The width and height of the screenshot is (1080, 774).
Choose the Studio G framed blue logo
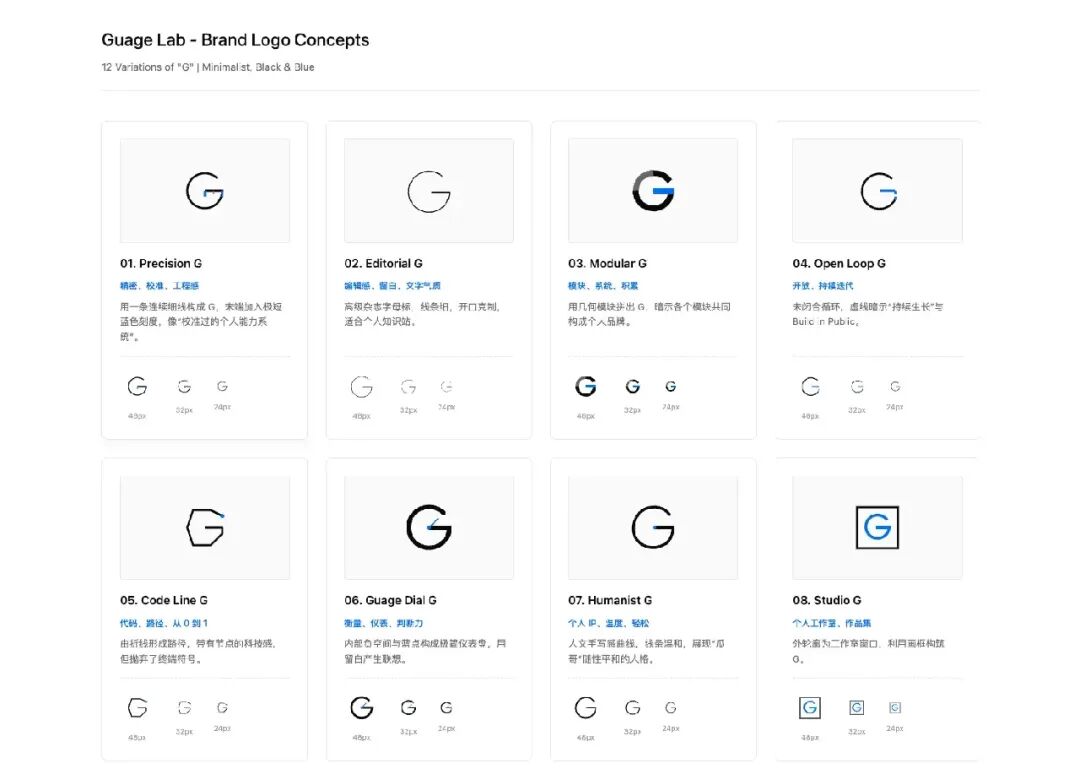[877, 527]
